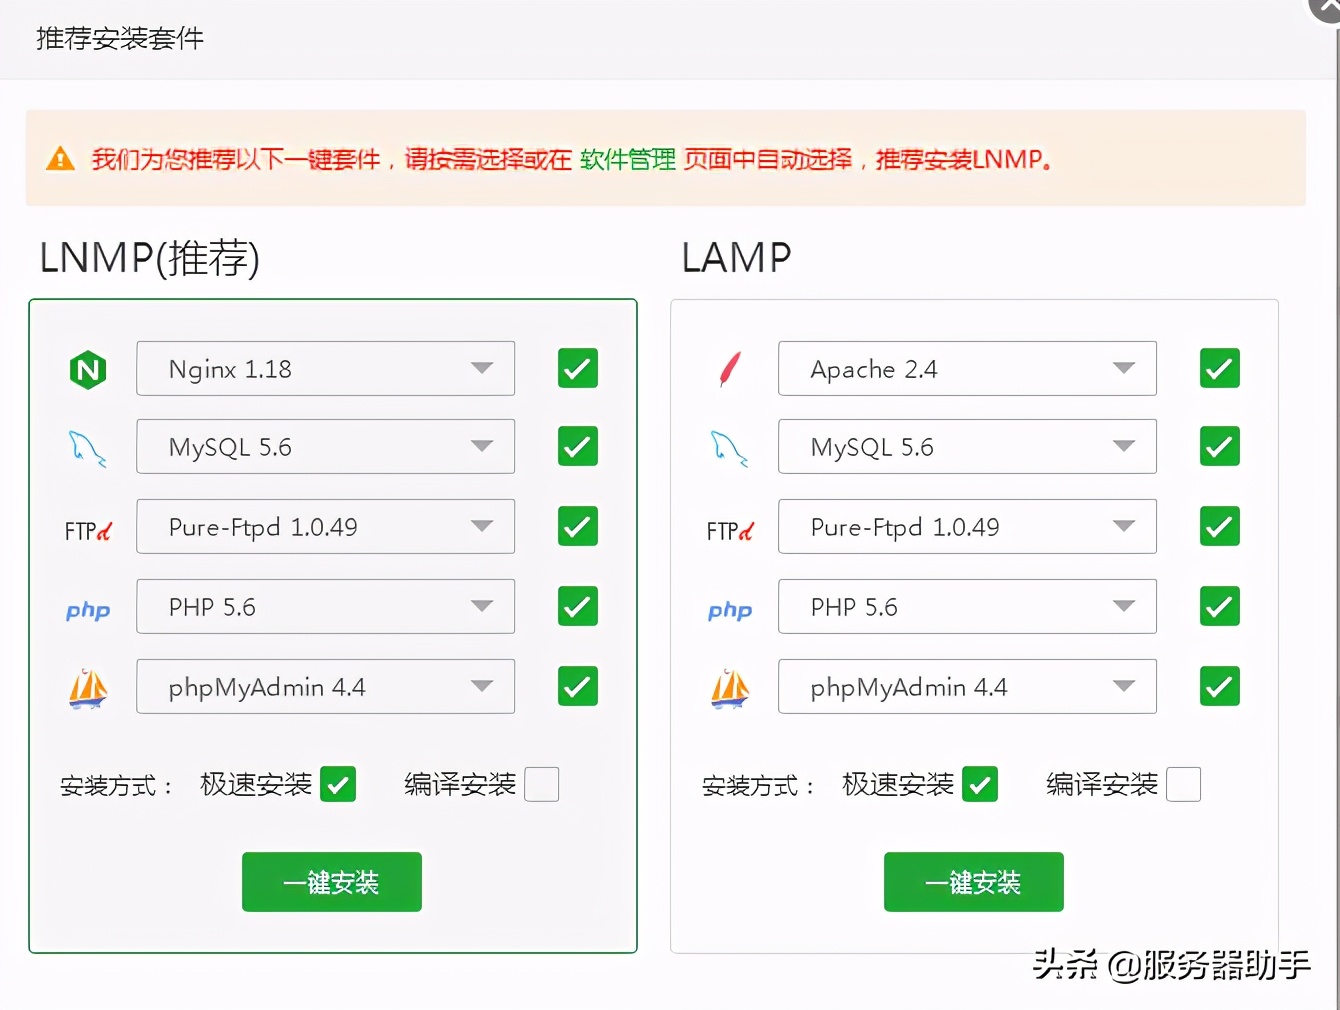Image resolution: width=1340 pixels, height=1010 pixels.
Task: Open the Nginx 1.18 version dropdown
Action: point(326,368)
